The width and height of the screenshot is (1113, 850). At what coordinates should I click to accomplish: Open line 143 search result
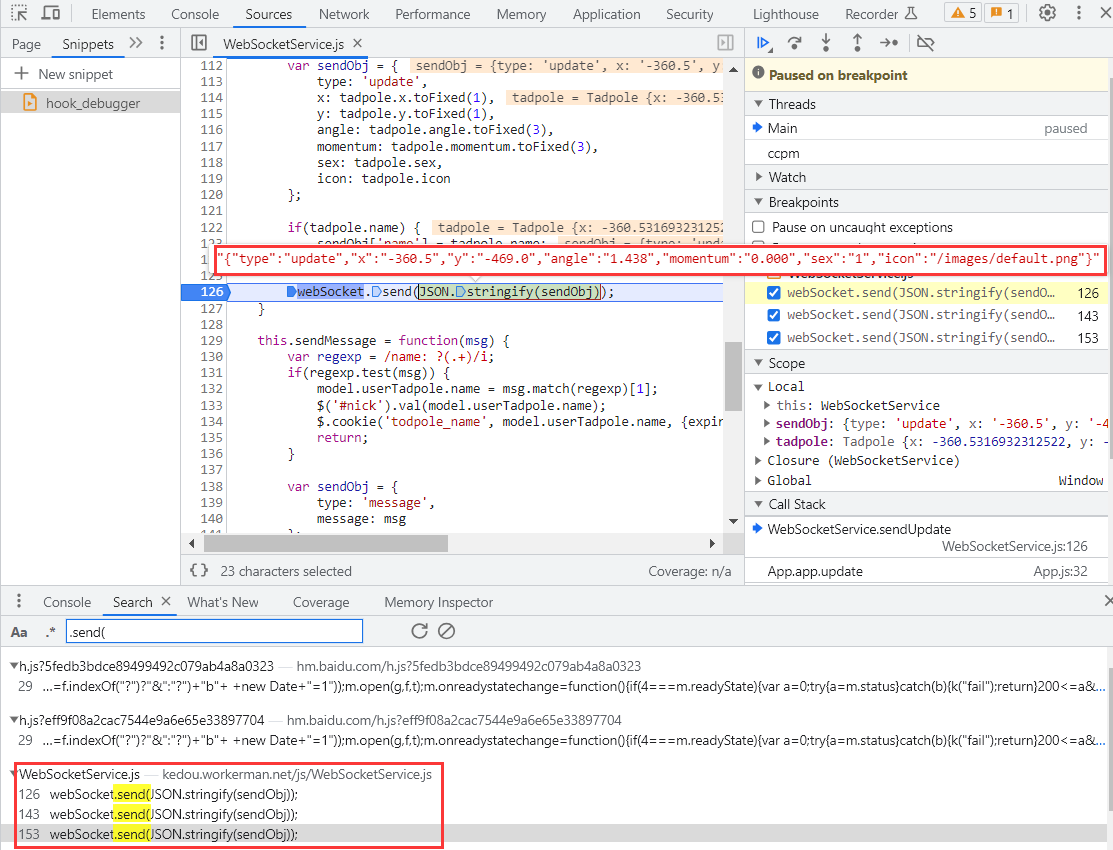173,814
